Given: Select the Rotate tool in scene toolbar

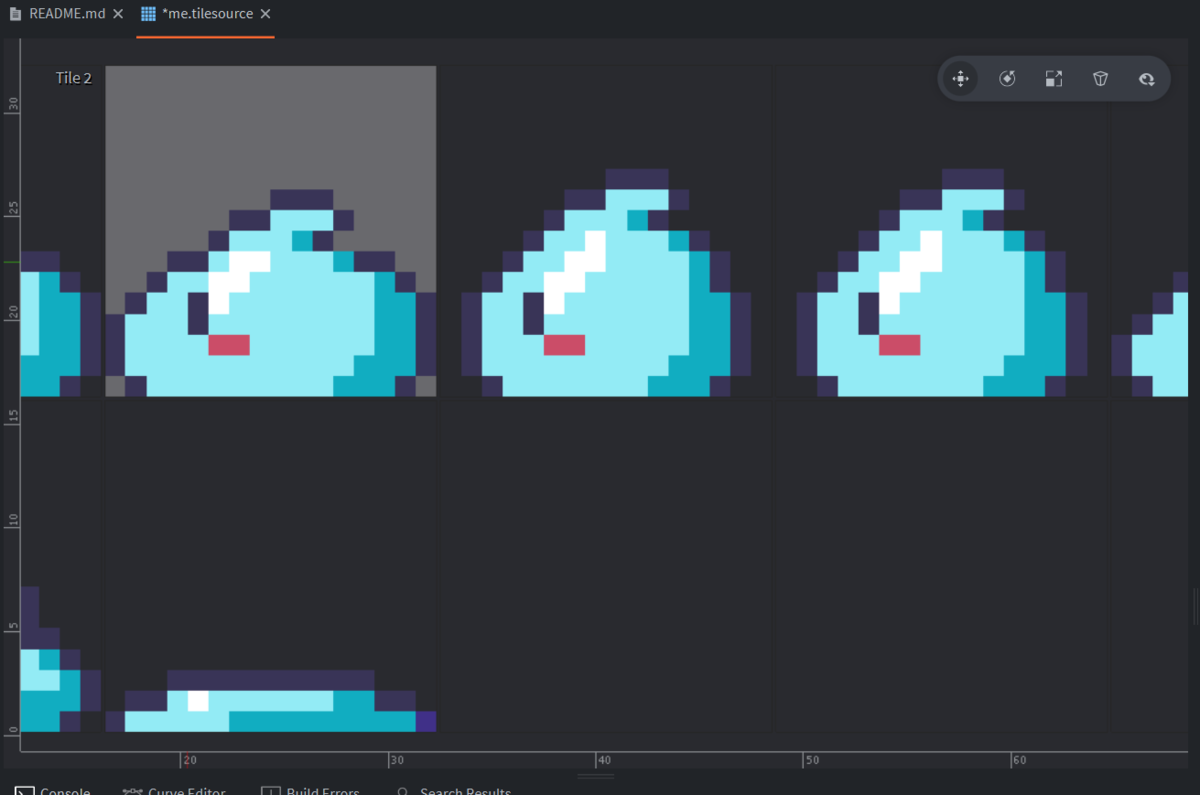Looking at the screenshot, I should click(x=1007, y=79).
